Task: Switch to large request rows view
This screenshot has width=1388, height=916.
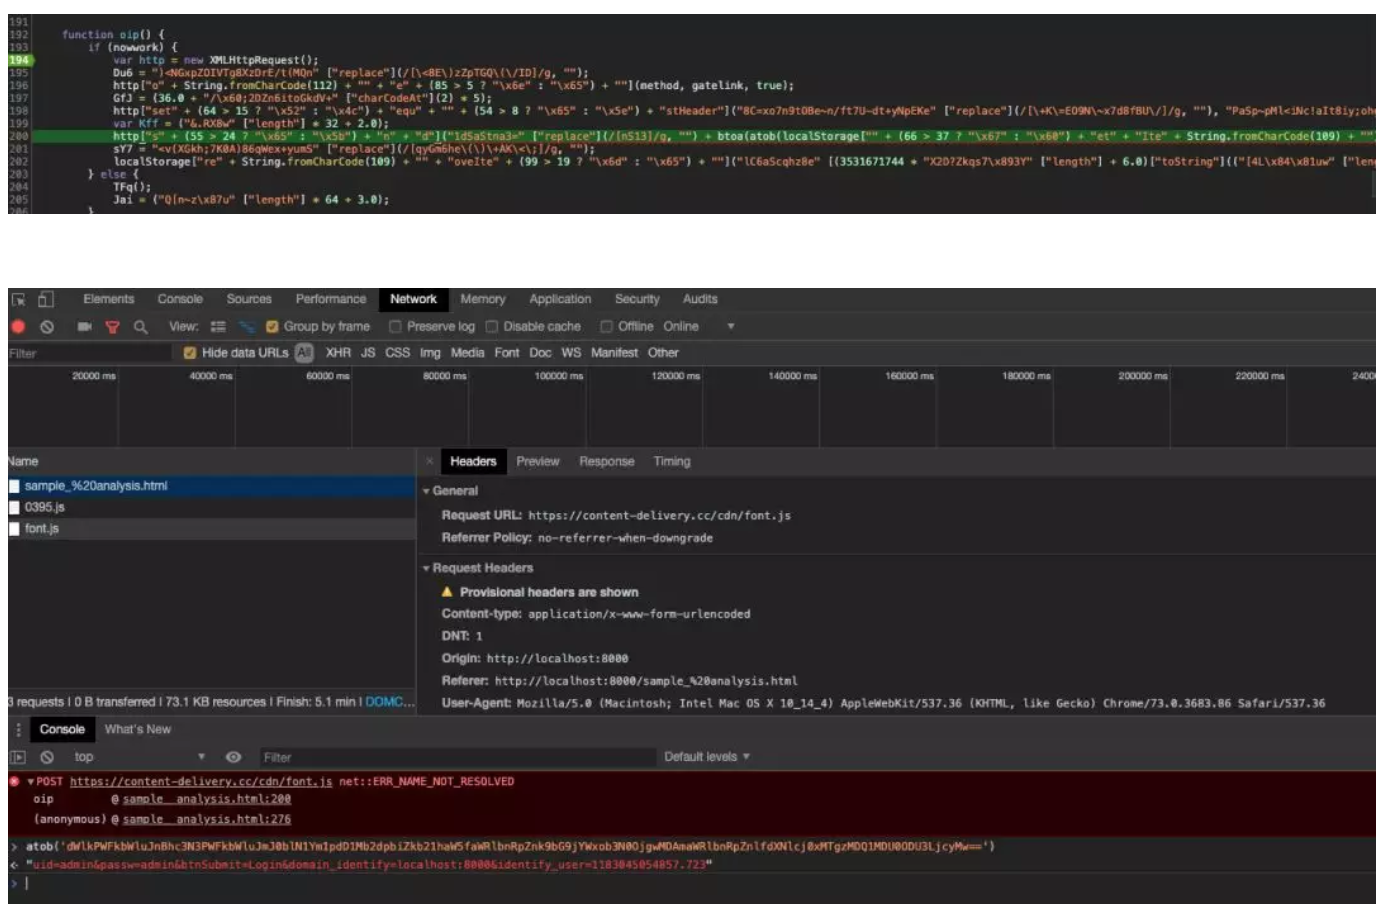Action: tap(218, 327)
